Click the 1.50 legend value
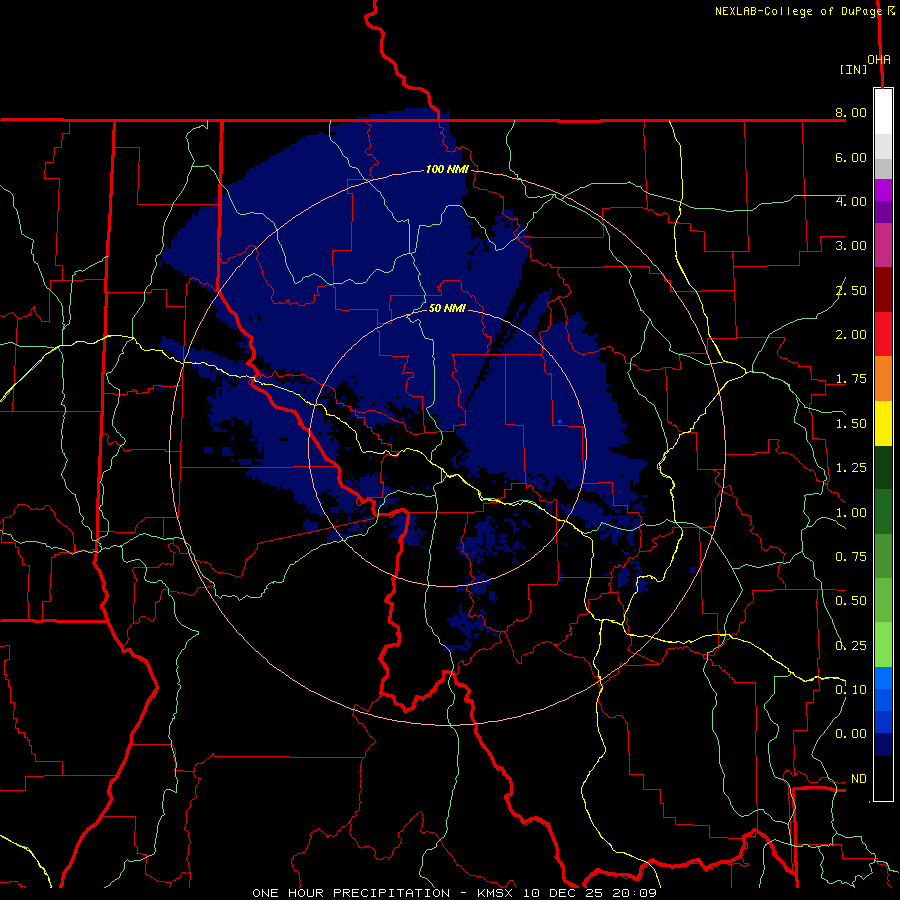This screenshot has height=900, width=900. pyautogui.click(x=851, y=424)
